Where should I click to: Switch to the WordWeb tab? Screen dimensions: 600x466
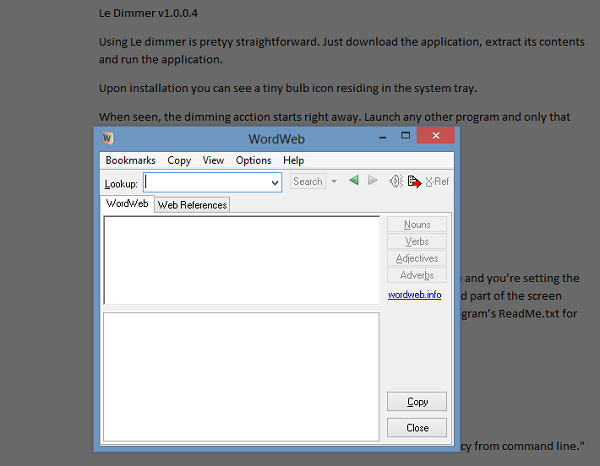[x=127, y=204]
